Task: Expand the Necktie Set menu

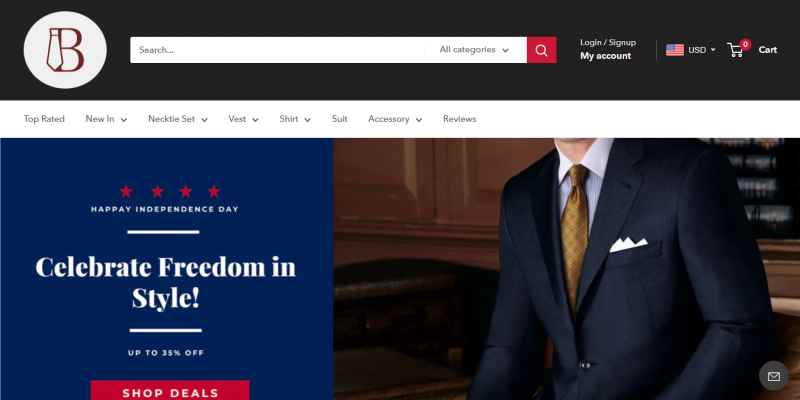Action: coord(178,119)
